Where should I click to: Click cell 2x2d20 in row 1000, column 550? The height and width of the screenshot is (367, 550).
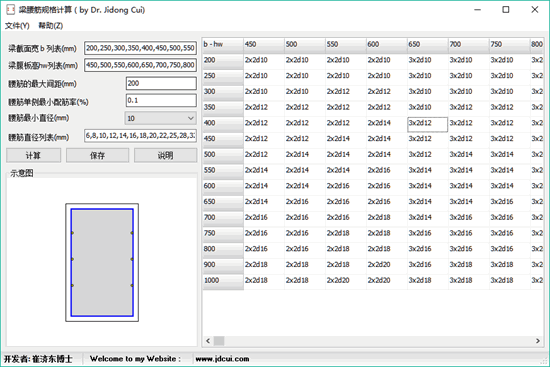(346, 282)
